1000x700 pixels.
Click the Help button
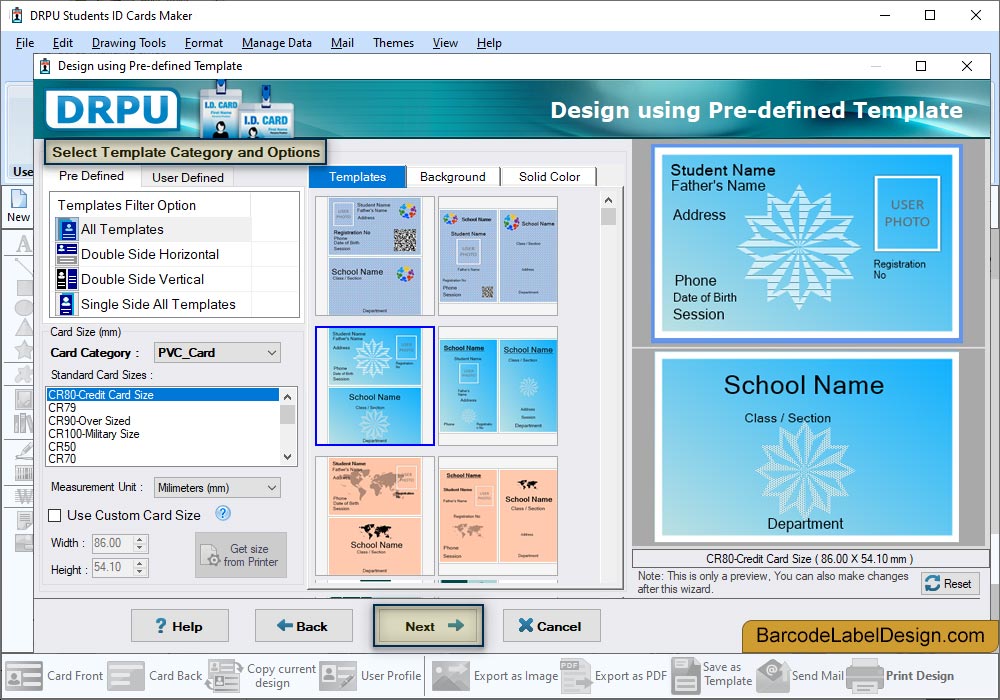click(179, 626)
